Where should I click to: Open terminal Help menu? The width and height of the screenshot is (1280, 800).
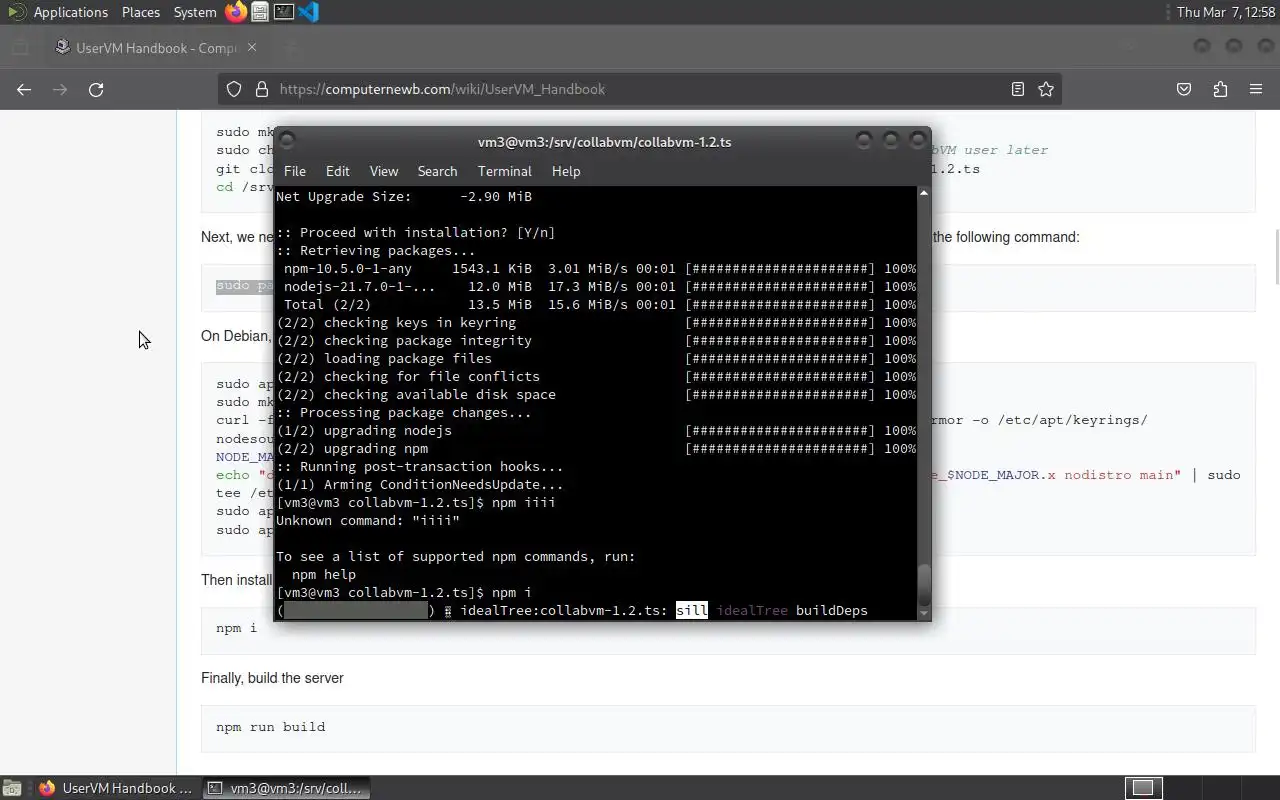pos(566,171)
